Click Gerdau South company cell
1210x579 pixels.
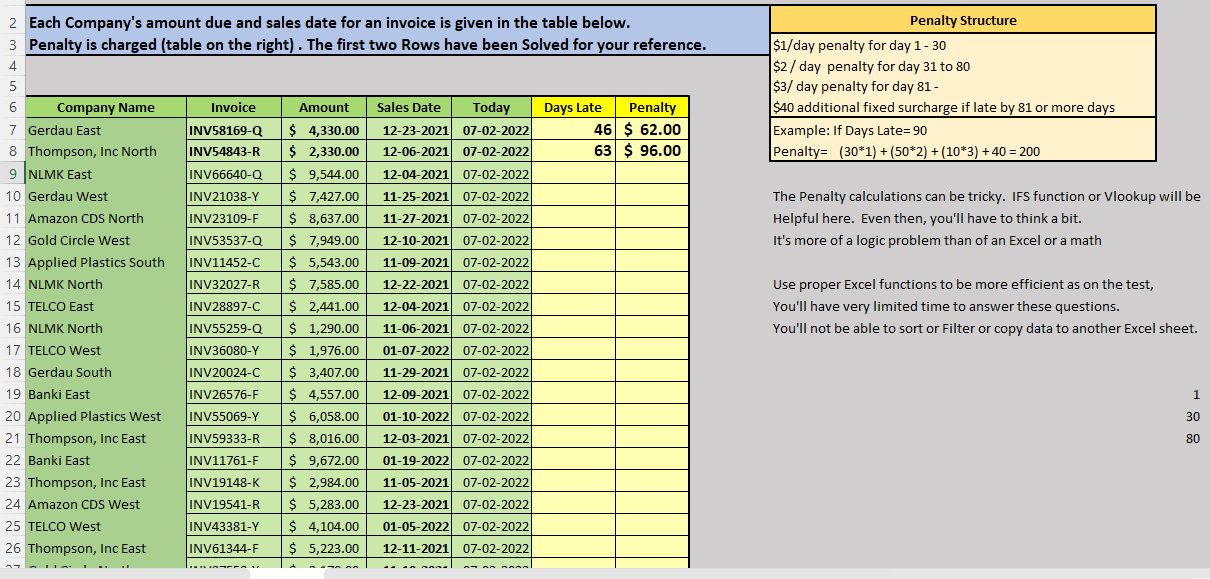(x=106, y=372)
